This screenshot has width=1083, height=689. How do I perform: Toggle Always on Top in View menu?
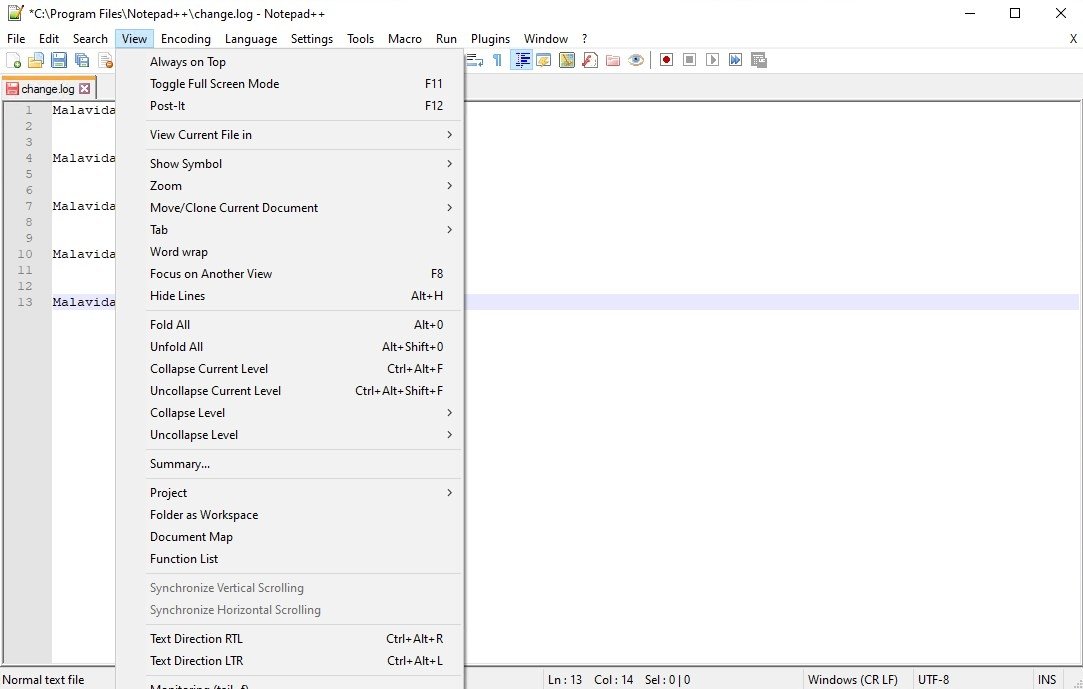(289, 62)
